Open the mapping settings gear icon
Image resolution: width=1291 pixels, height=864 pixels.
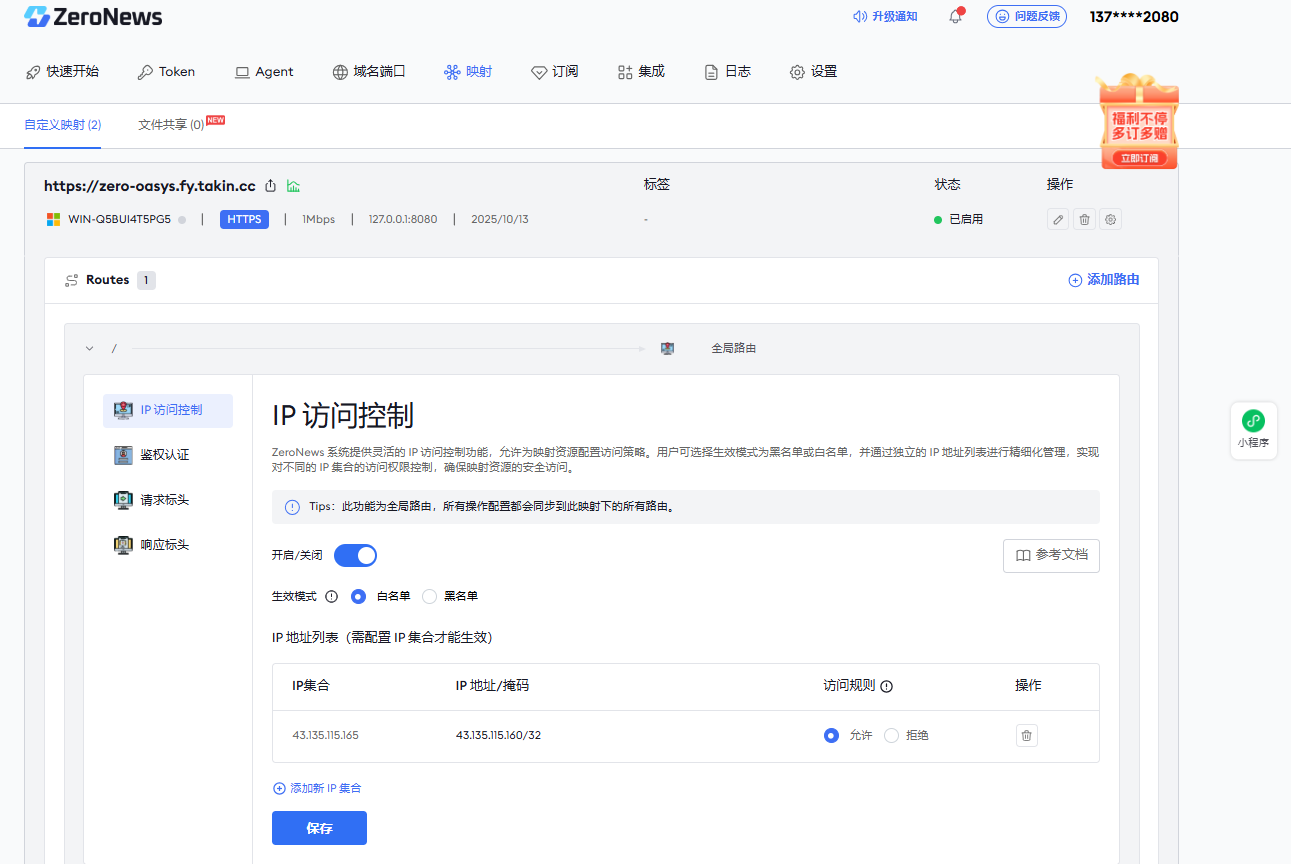click(1110, 219)
